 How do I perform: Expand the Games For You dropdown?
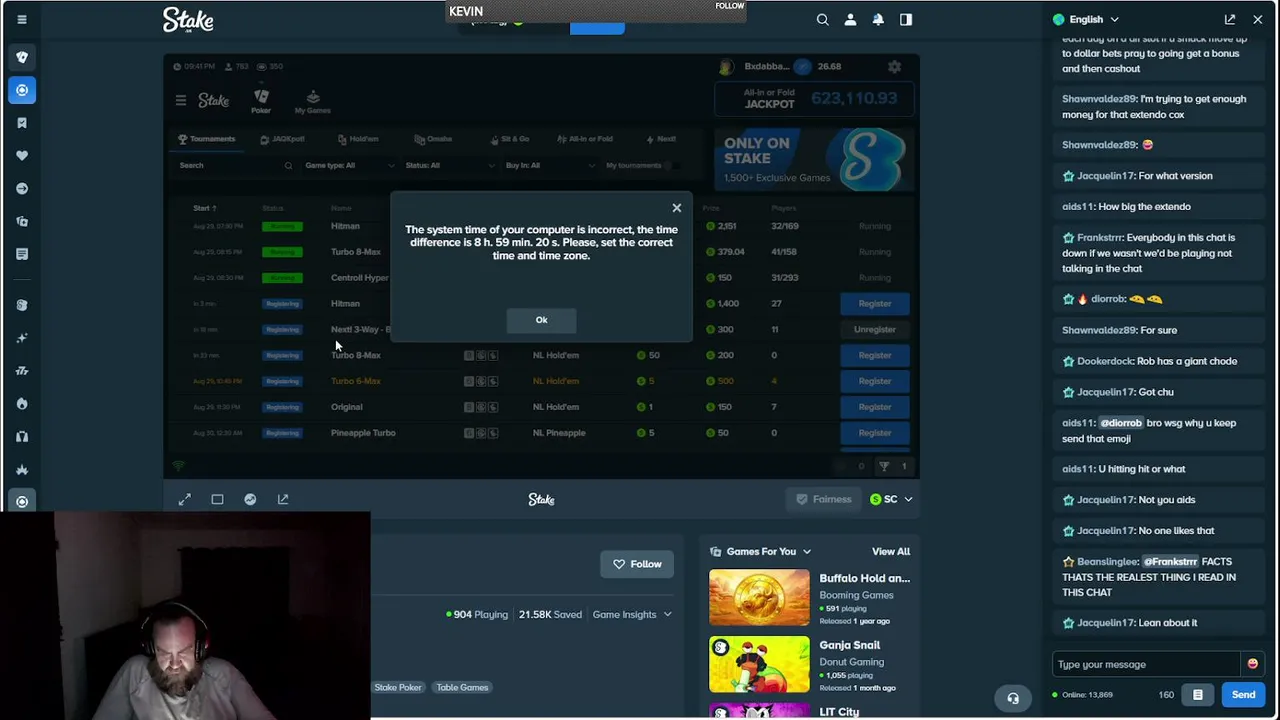(760, 552)
